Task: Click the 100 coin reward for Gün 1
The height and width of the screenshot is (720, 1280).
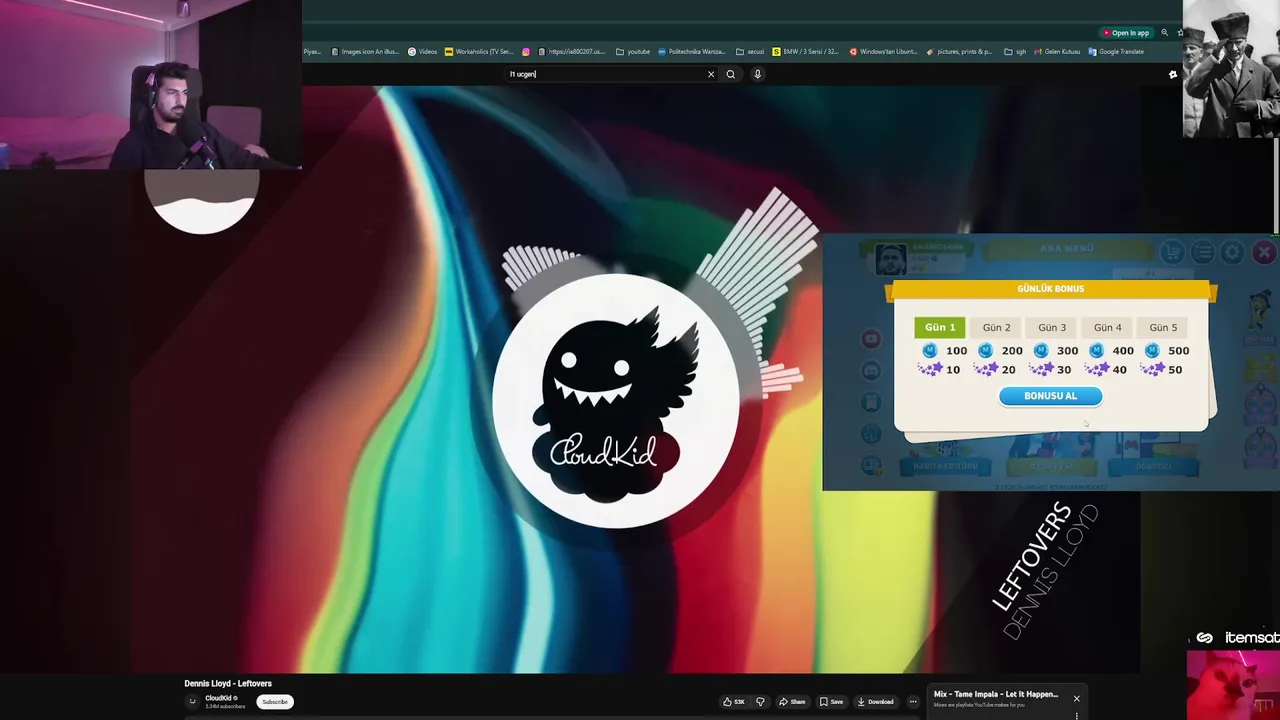Action: 945,350
